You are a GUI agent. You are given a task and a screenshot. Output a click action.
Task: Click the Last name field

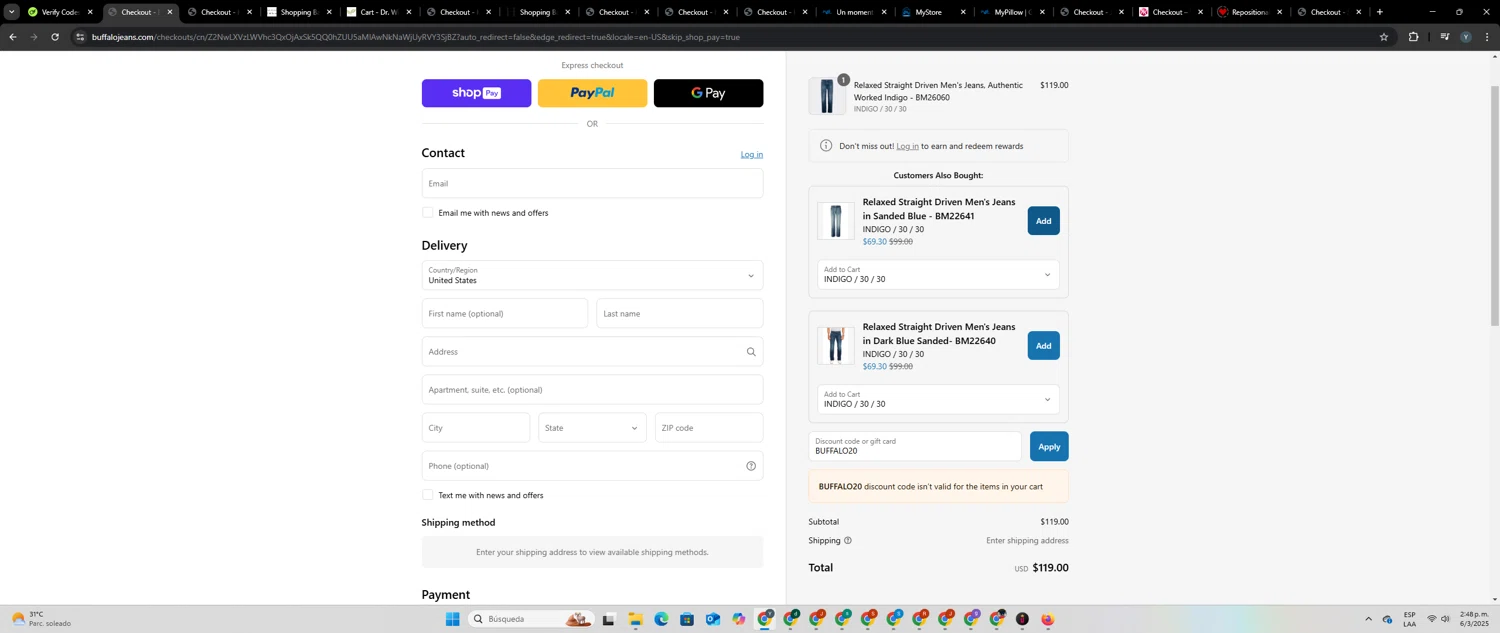click(680, 313)
